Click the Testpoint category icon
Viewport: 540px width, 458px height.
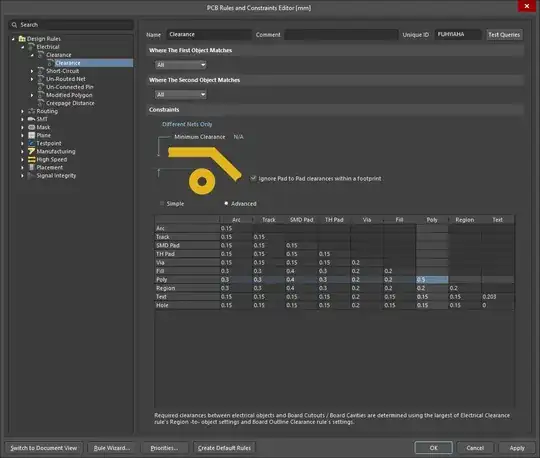pyautogui.click(x=31, y=143)
